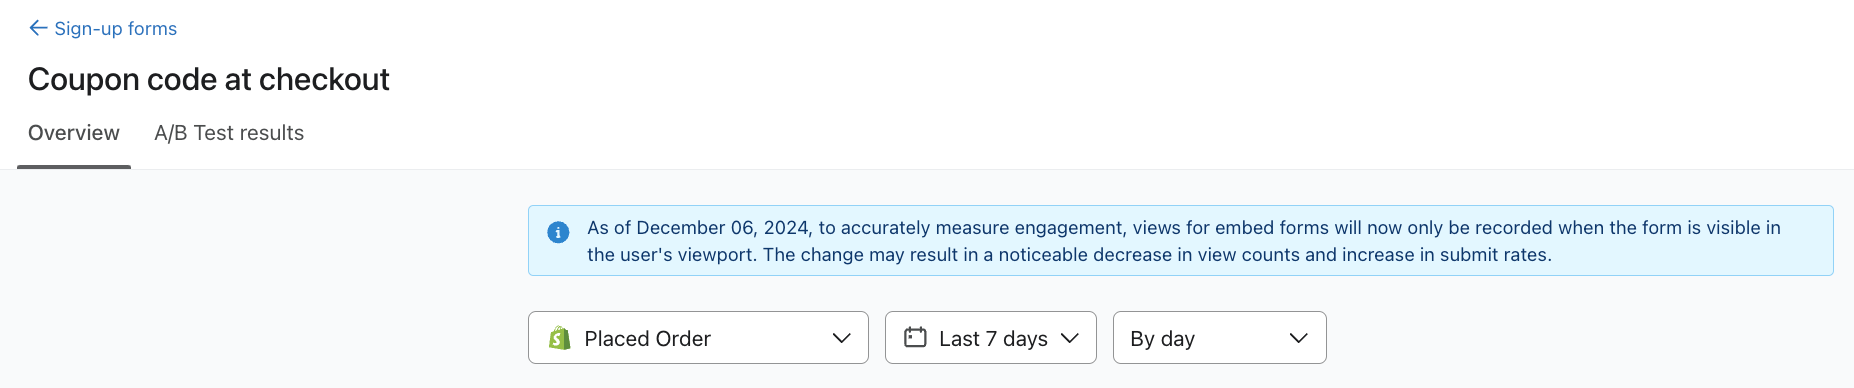Expand the By day chevron arrow
The width and height of the screenshot is (1854, 388).
1299,338
